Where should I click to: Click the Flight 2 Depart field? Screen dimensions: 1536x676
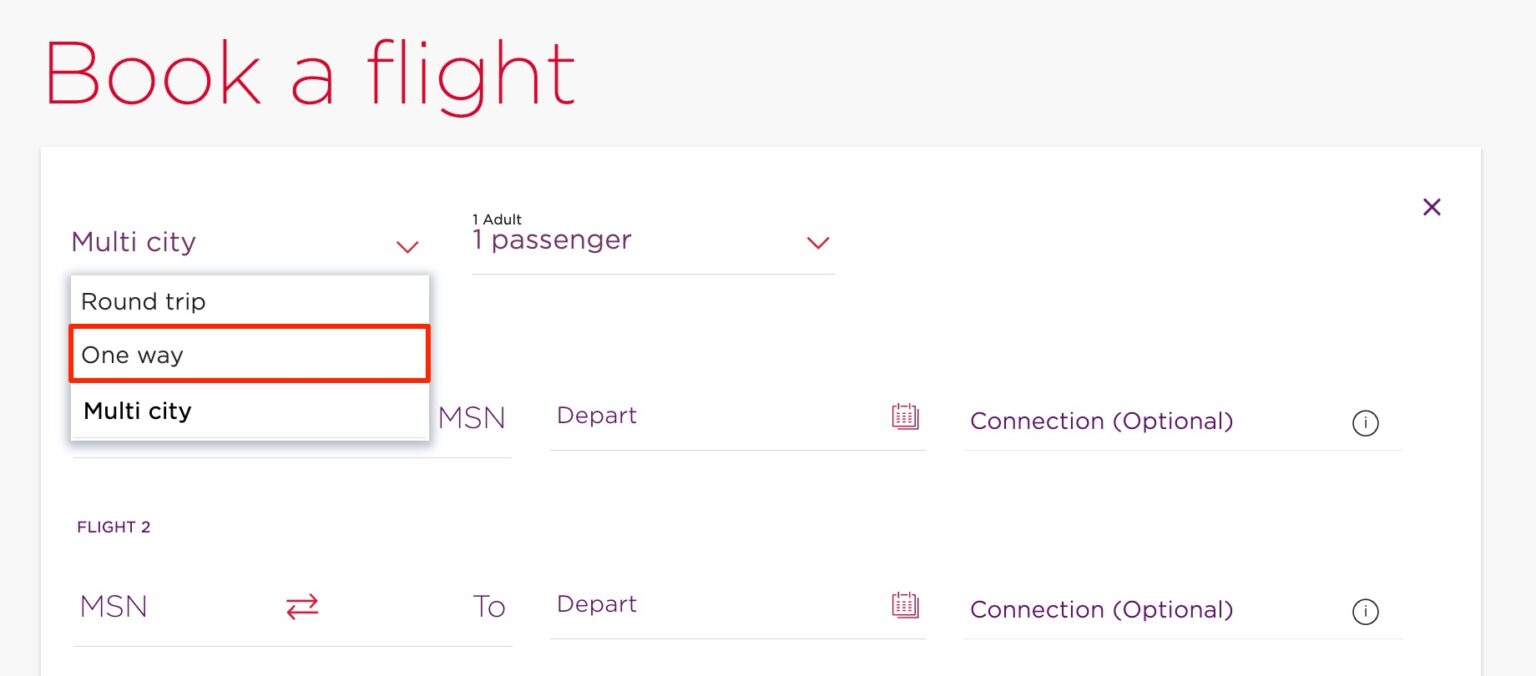tap(597, 604)
